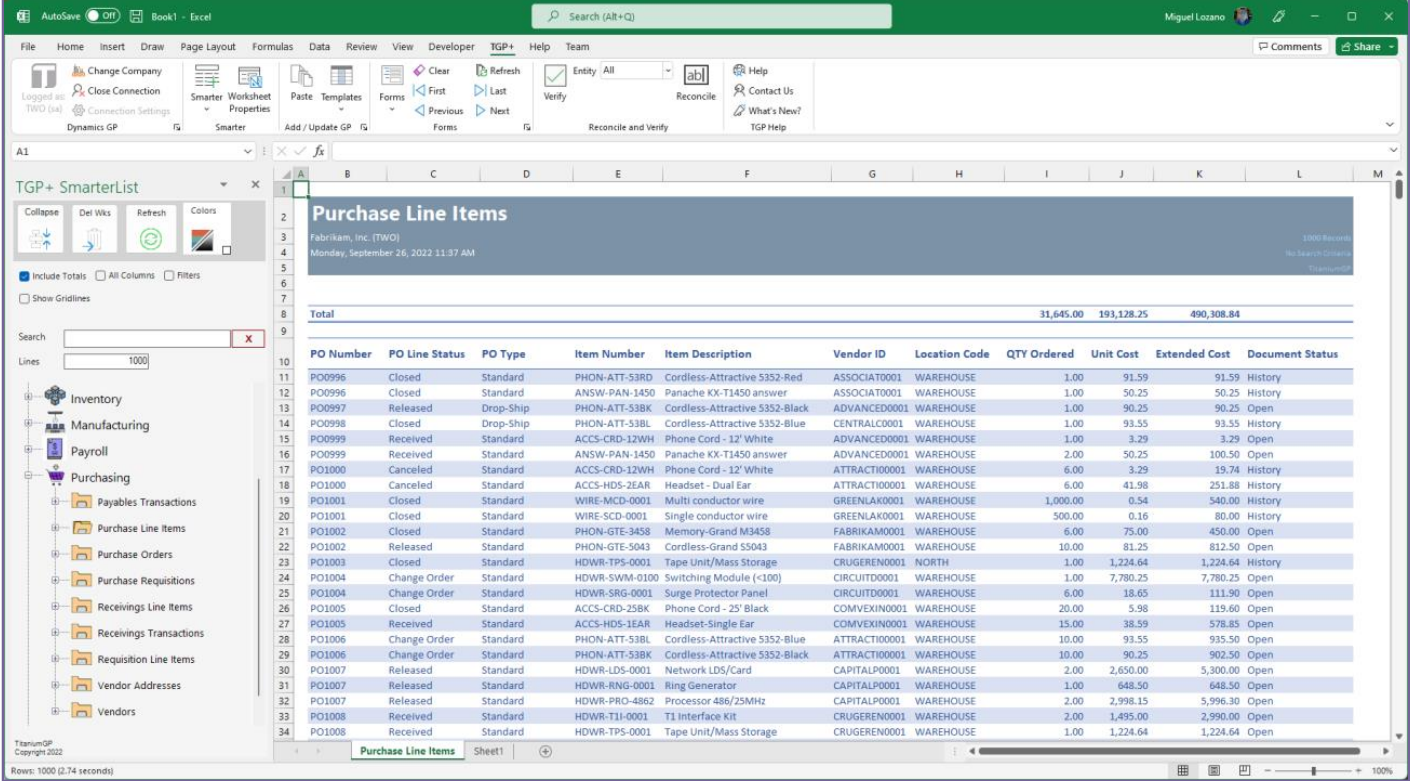Open the Name Box dropdown arrow
The width and height of the screenshot is (1410, 781).
point(248,151)
